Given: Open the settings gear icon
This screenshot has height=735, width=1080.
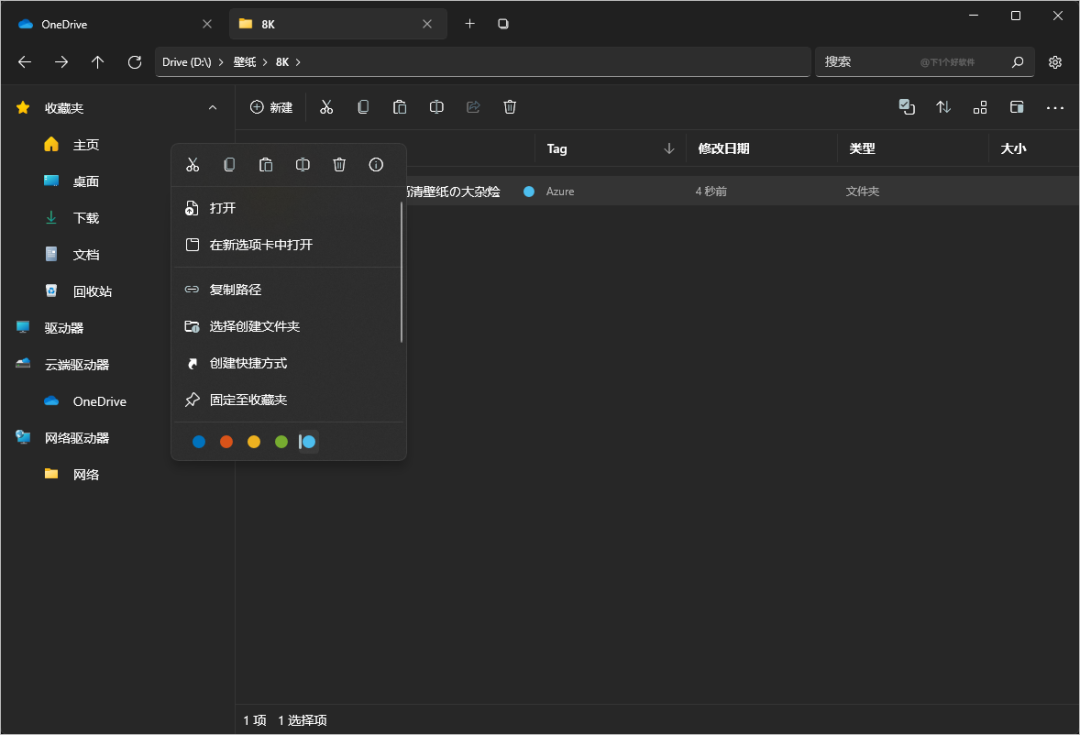Looking at the screenshot, I should (1055, 62).
